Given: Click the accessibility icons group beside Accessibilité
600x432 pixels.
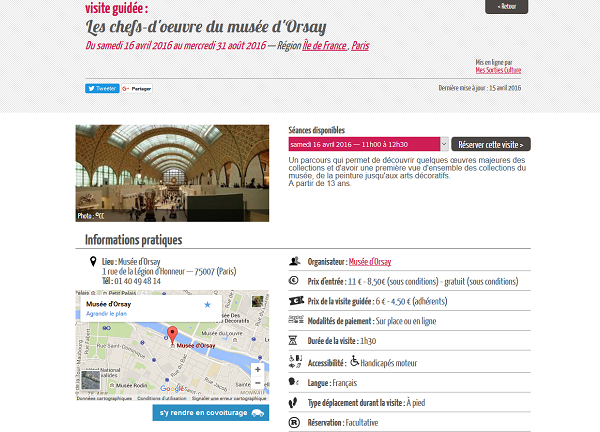Looking at the screenshot, I should click(295, 362).
